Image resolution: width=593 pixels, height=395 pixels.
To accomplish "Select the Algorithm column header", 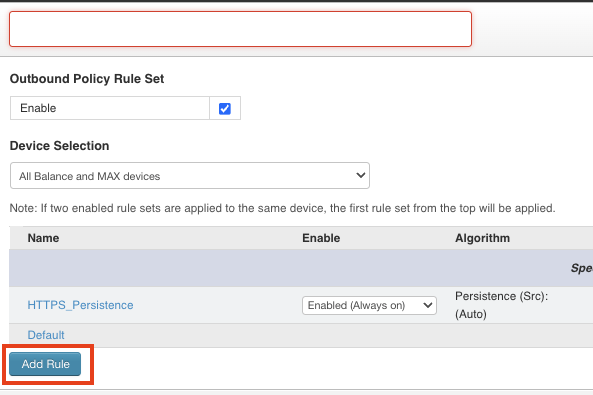I will tap(482, 238).
